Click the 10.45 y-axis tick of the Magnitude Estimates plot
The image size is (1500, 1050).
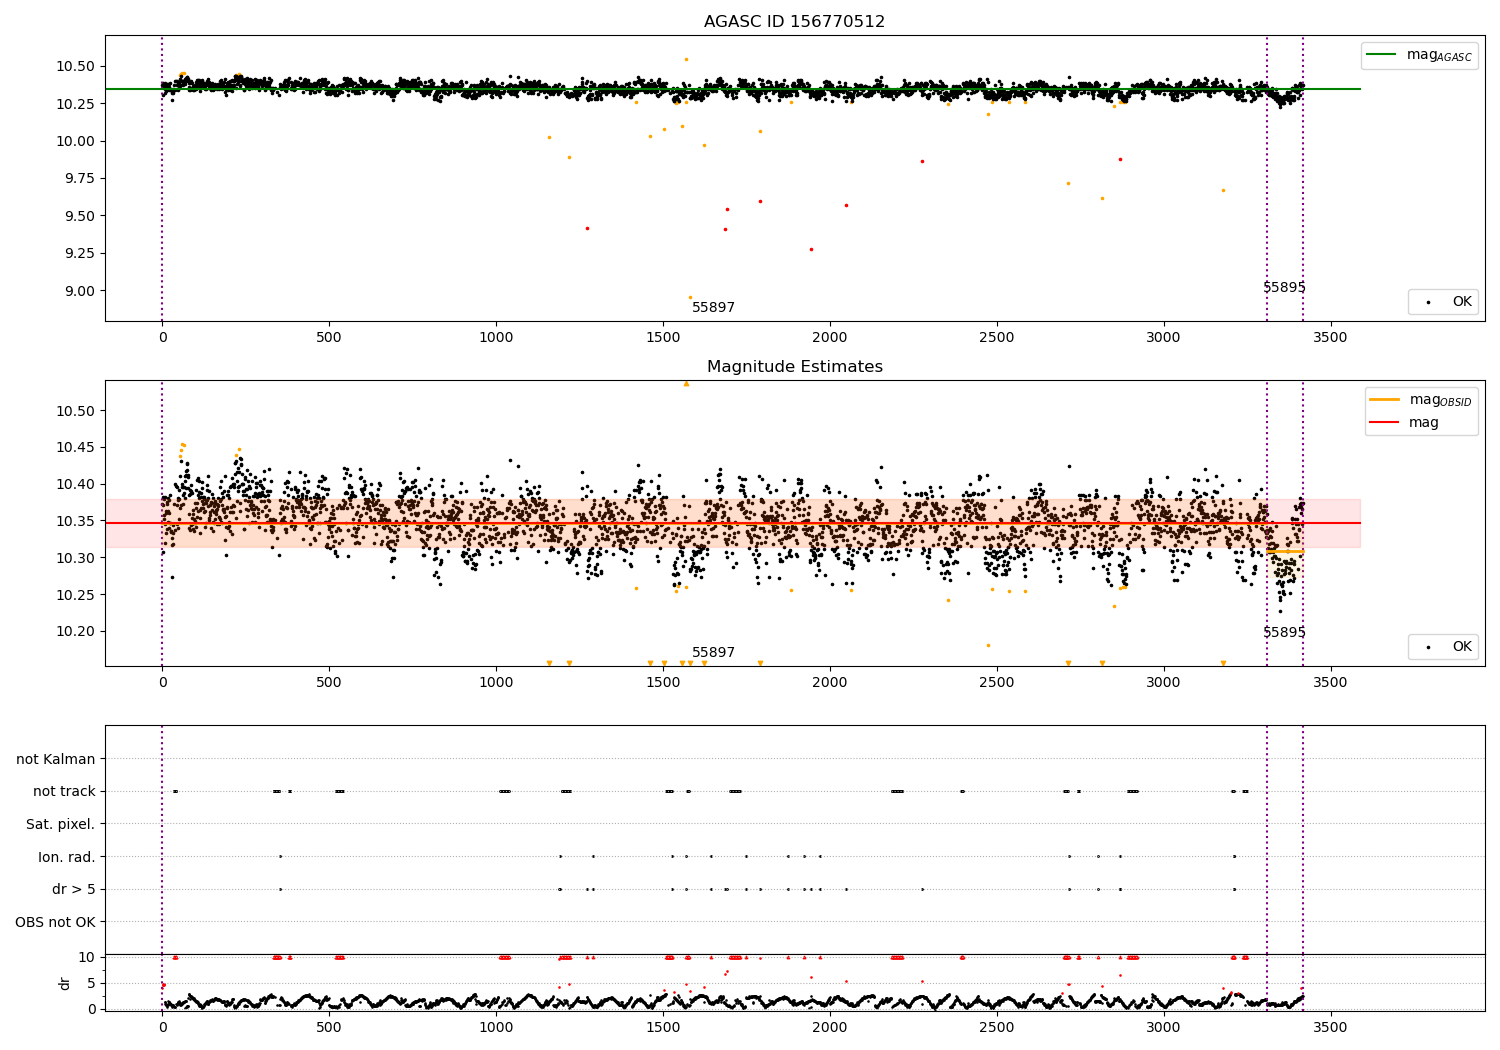tap(75, 448)
